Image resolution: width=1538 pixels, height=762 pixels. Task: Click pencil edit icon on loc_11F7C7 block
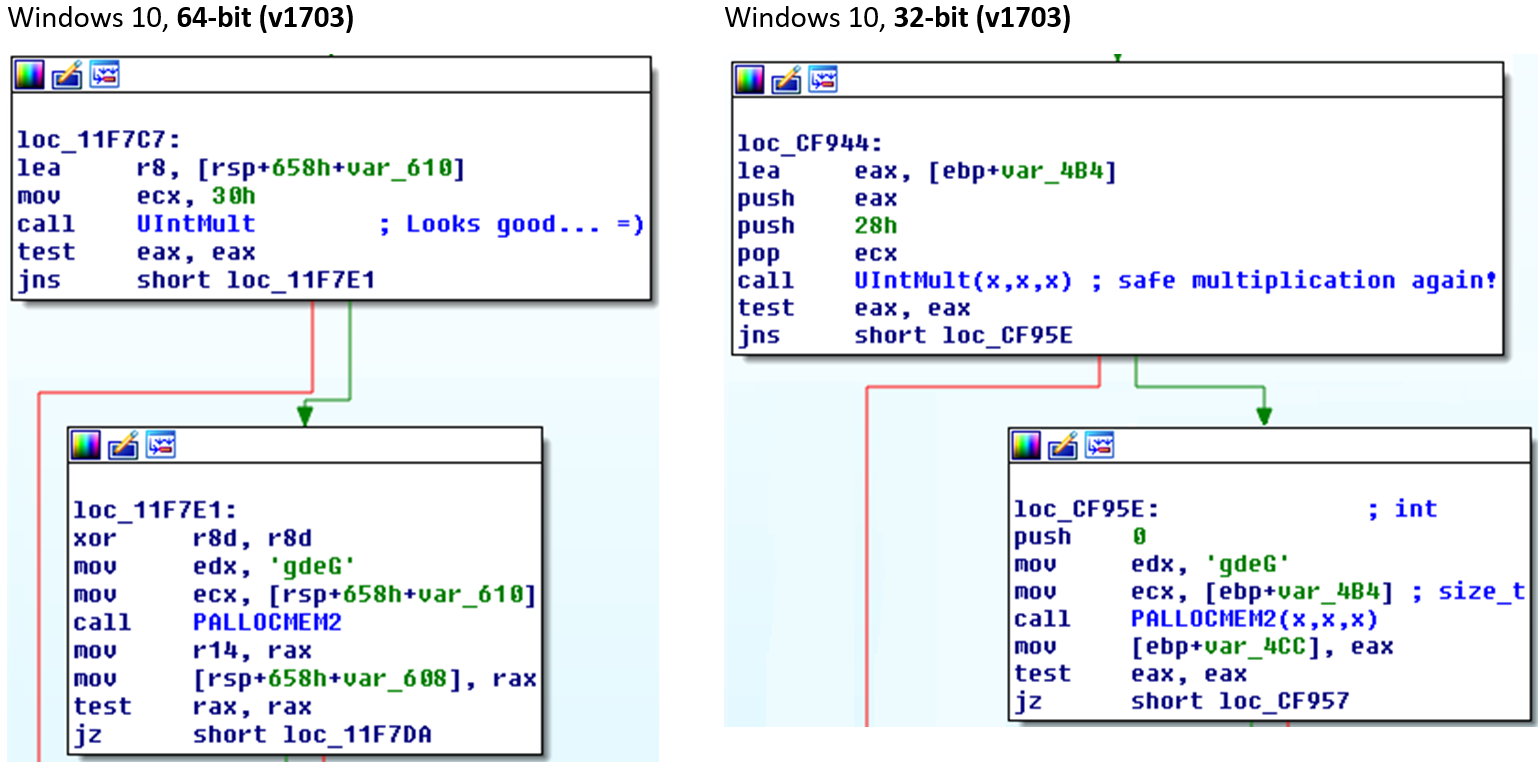pyautogui.click(x=67, y=75)
